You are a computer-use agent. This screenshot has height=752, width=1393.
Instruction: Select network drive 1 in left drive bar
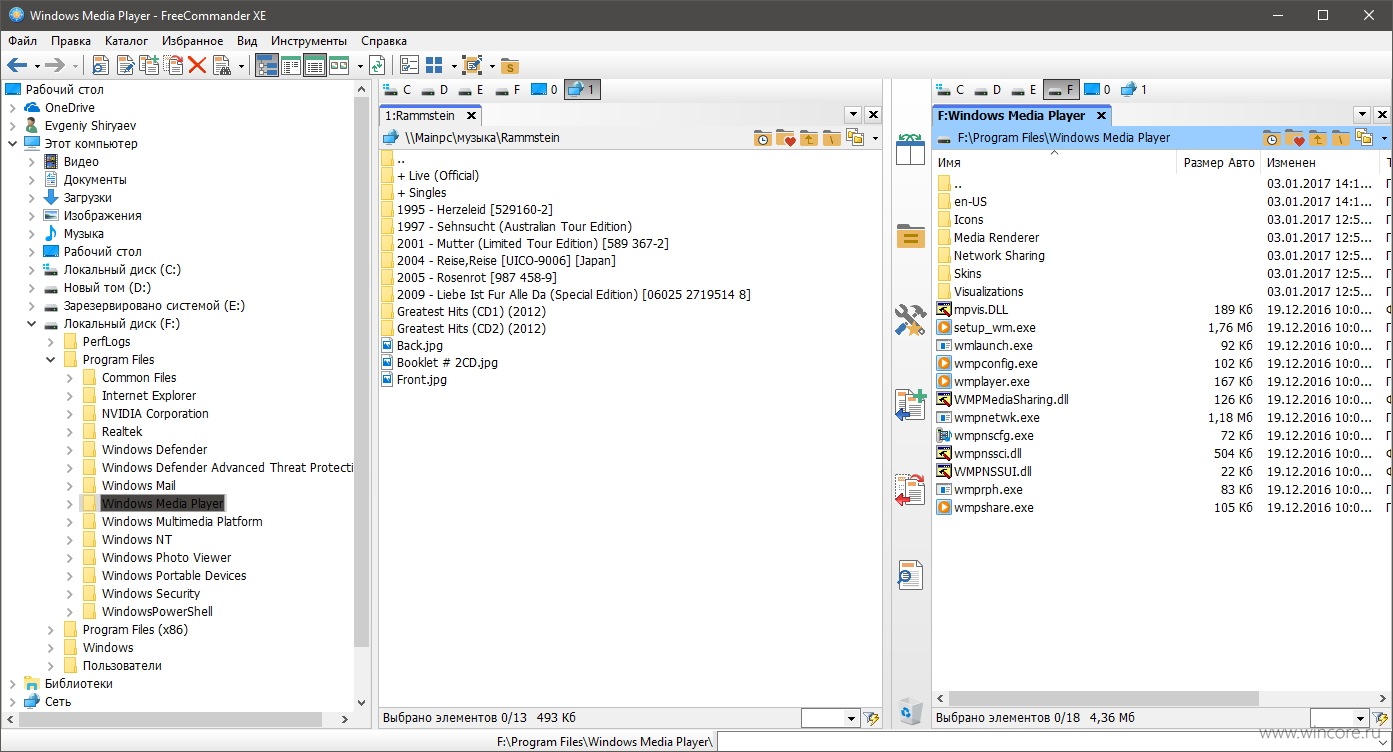pos(581,90)
